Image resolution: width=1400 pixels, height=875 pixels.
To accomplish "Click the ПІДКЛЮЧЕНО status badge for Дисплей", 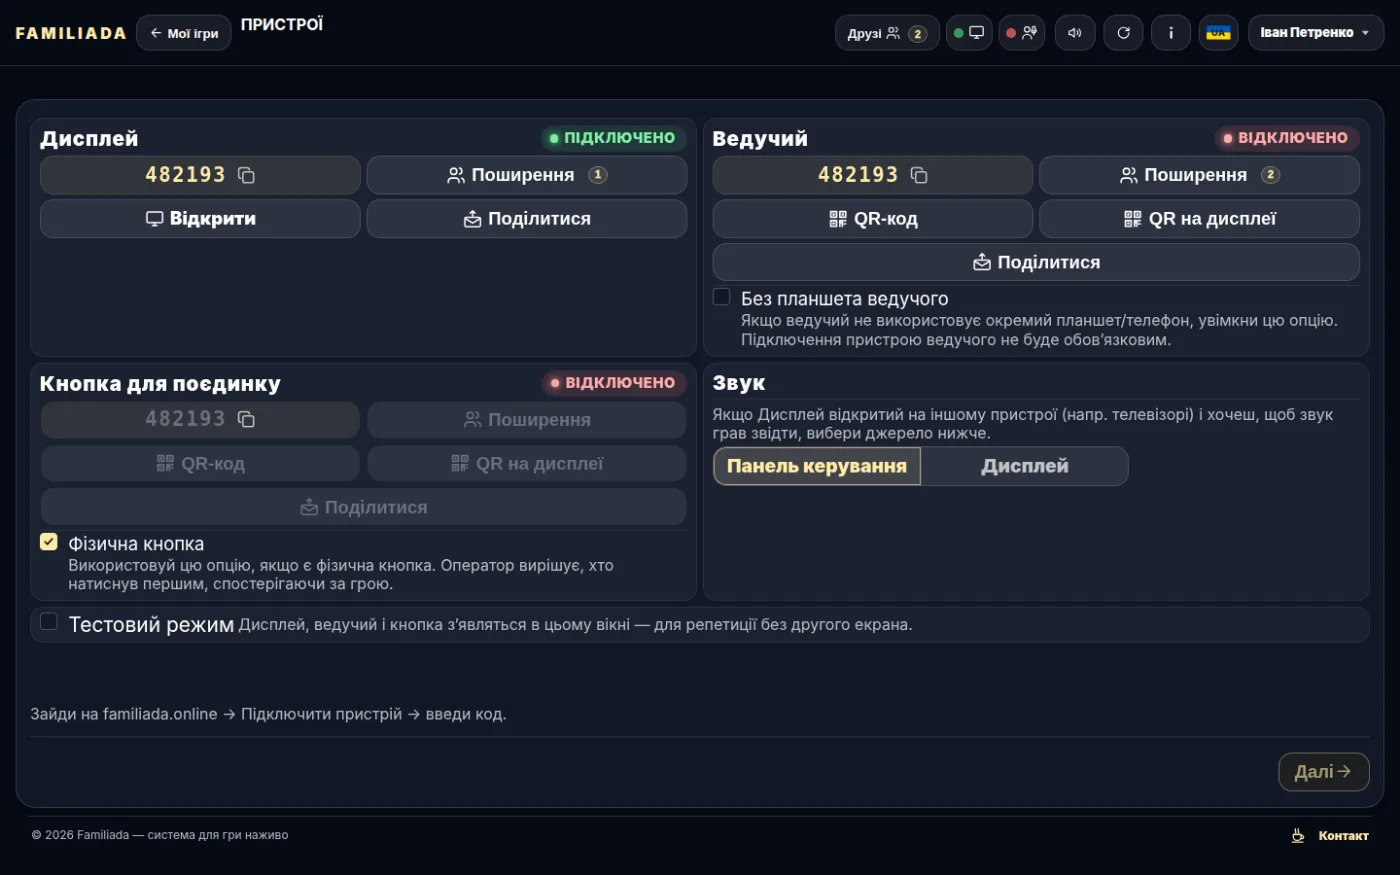I will (613, 138).
